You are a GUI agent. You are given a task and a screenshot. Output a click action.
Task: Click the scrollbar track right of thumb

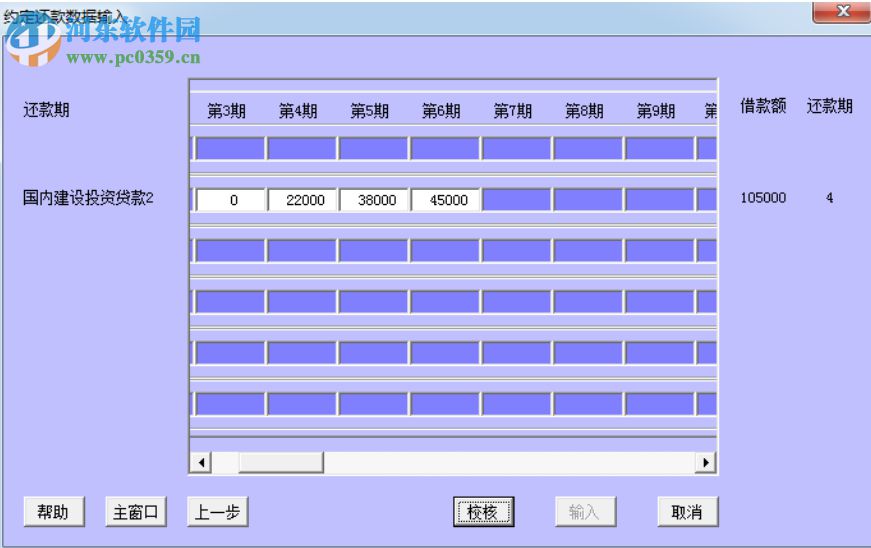(x=509, y=462)
